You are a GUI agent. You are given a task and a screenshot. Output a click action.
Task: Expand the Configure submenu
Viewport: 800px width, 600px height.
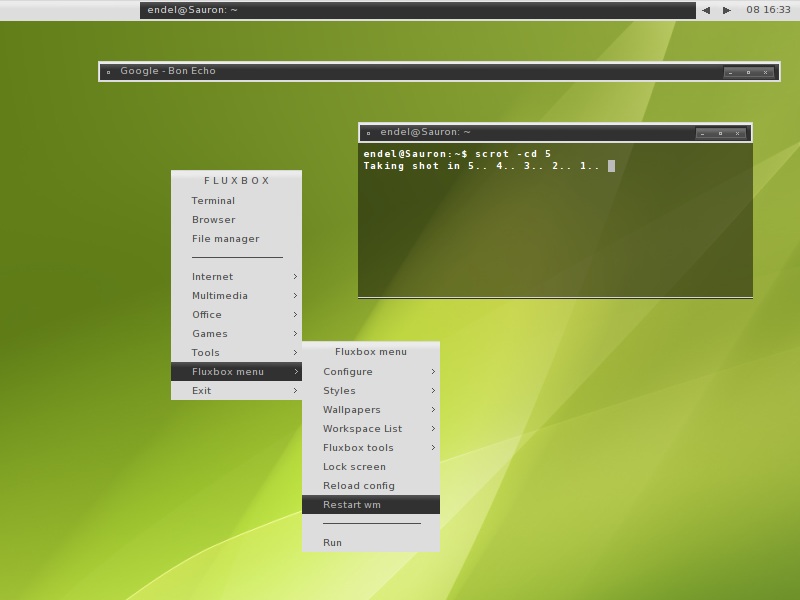coord(371,371)
